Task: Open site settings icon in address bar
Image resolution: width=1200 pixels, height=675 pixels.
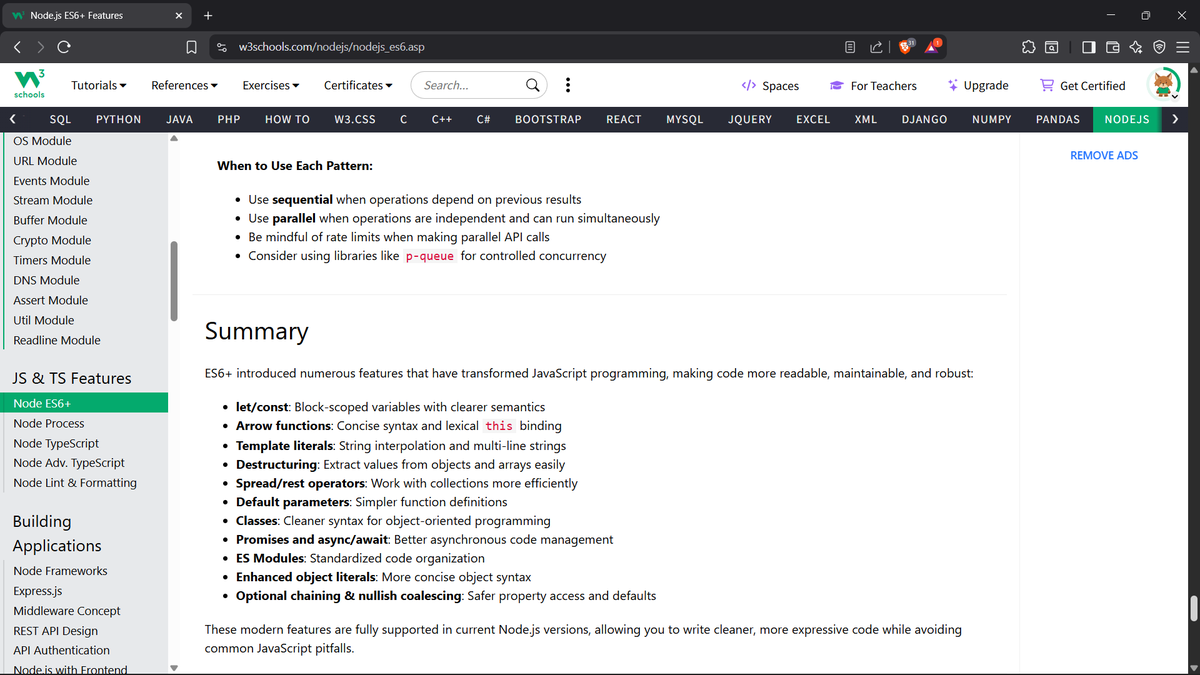Action: coord(222,46)
